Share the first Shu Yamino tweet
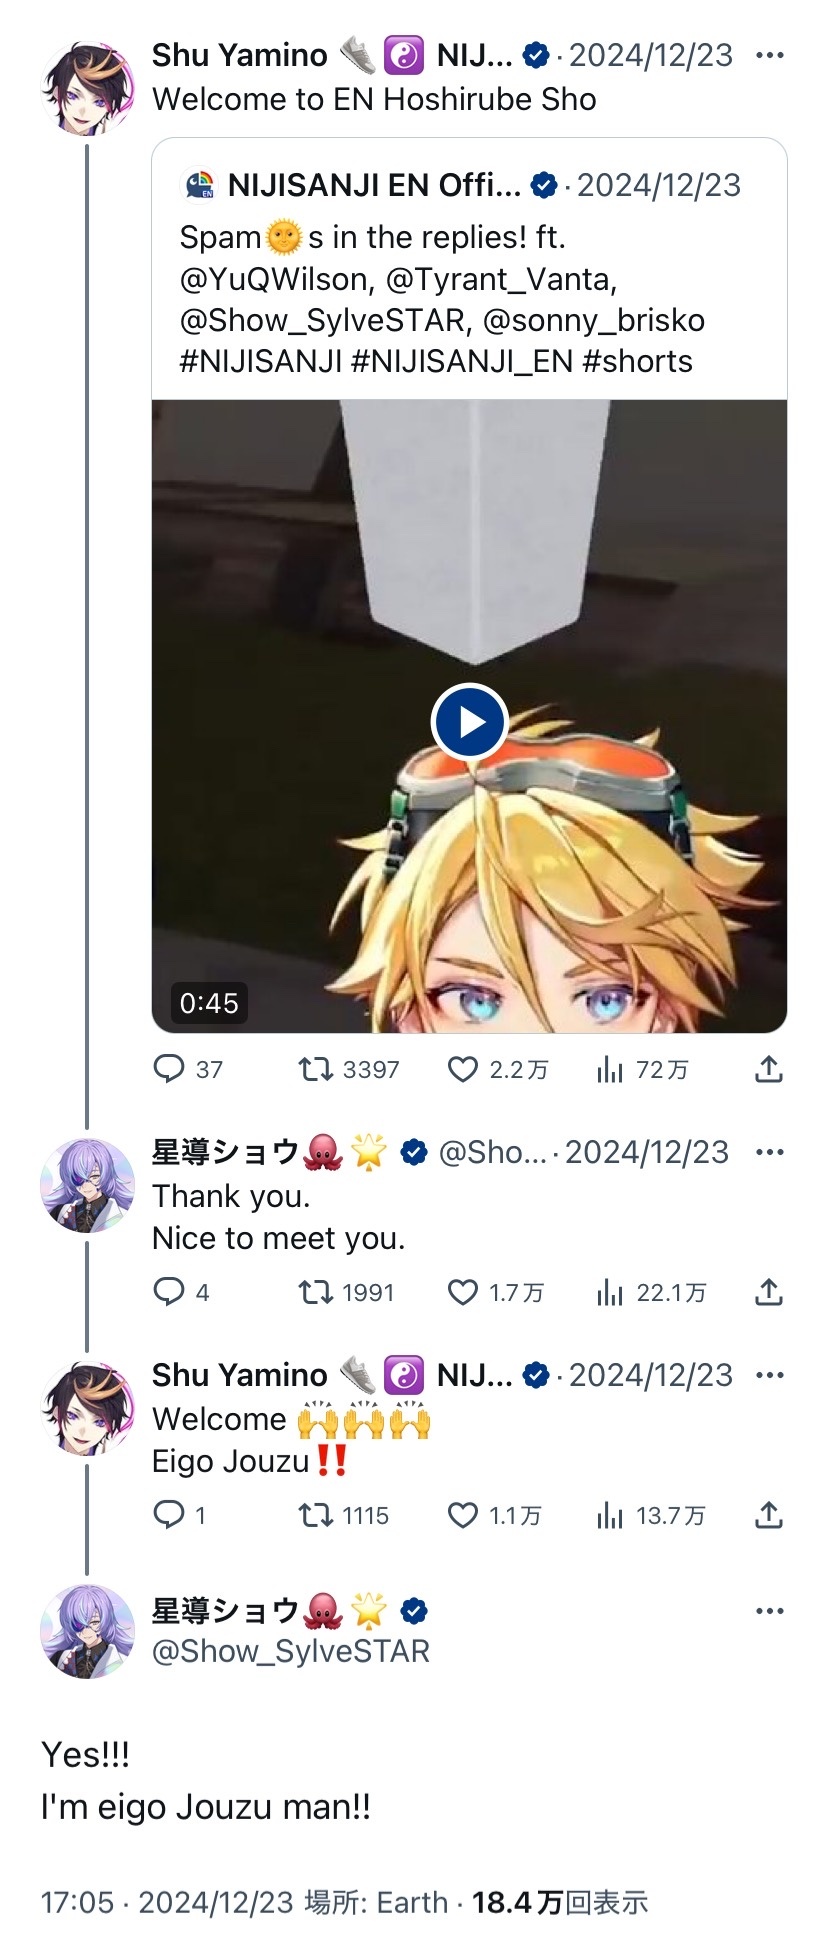828x1936 pixels. [768, 1069]
